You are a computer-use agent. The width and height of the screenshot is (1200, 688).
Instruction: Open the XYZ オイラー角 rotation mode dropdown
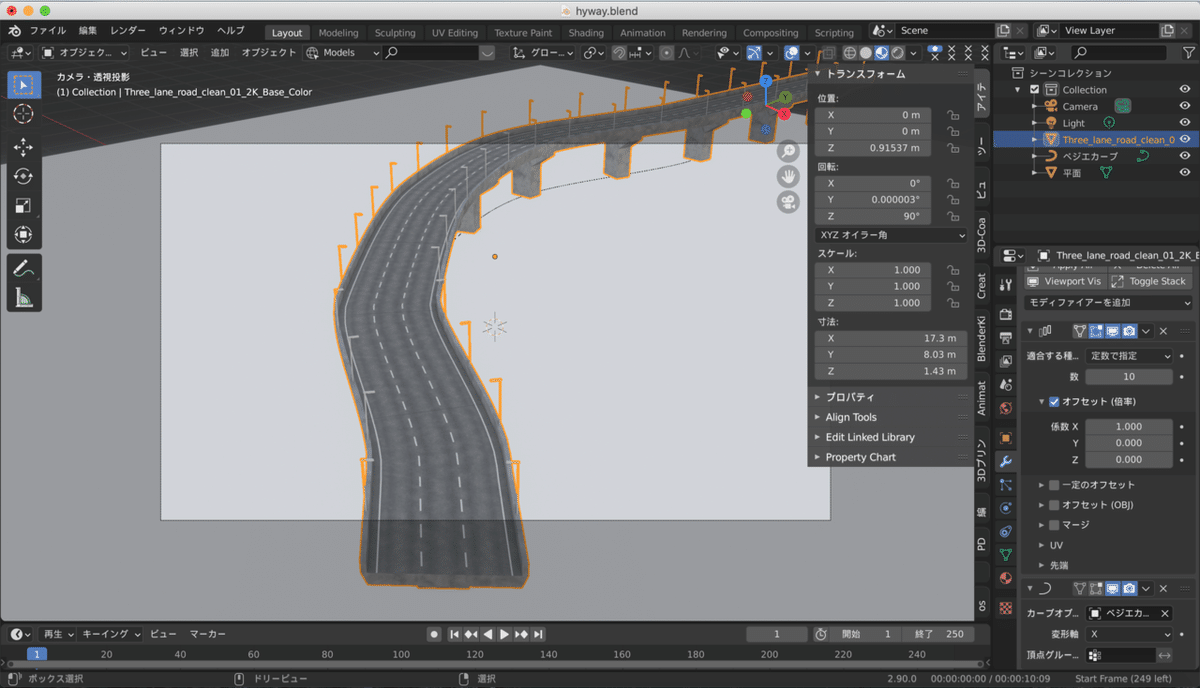pos(891,235)
